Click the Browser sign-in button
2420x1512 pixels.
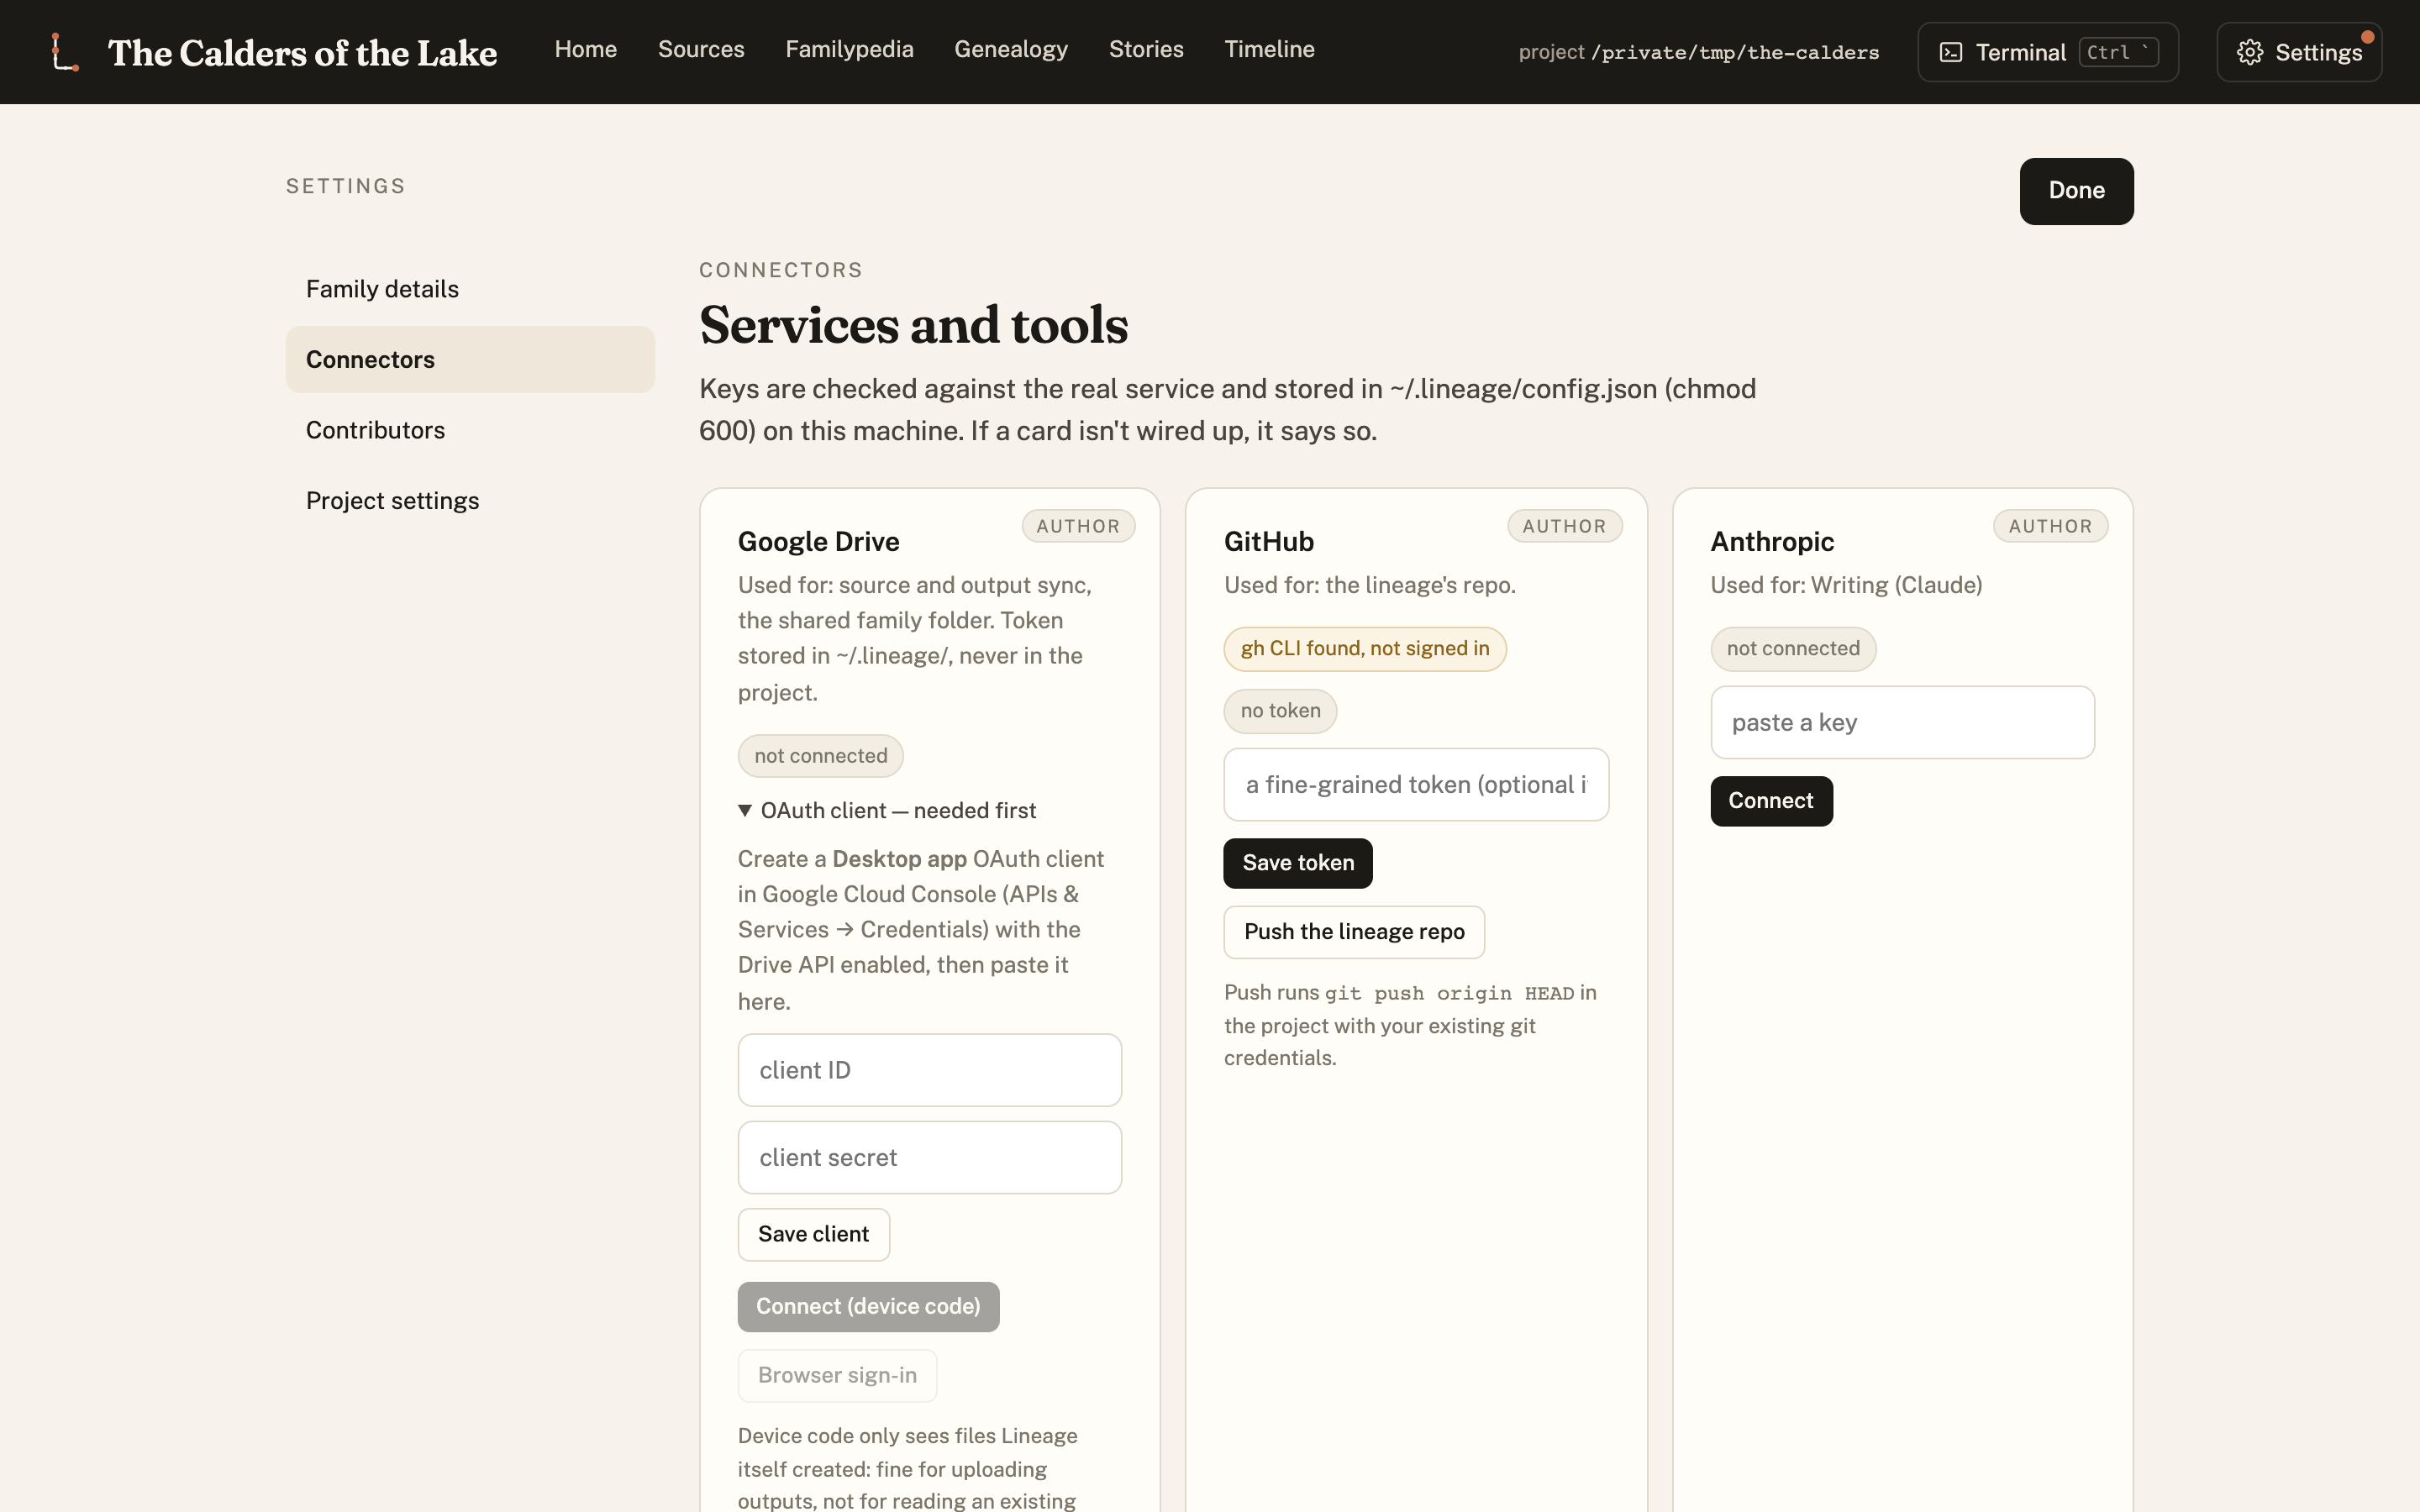837,1375
